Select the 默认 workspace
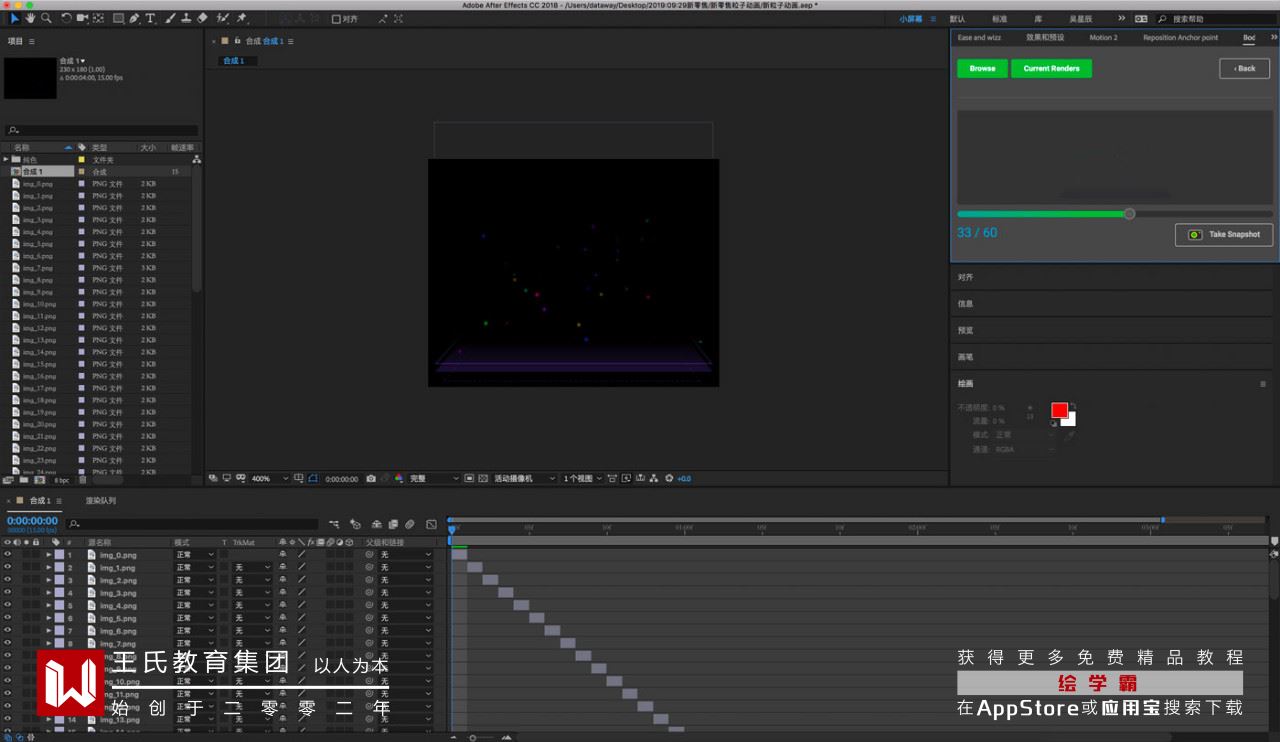 click(957, 19)
